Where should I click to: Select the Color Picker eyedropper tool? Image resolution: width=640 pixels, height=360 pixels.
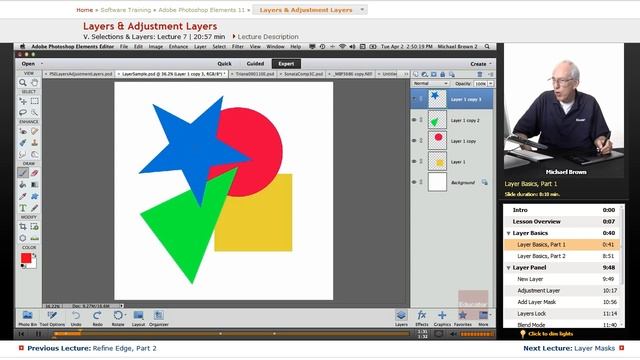(x=23, y=196)
